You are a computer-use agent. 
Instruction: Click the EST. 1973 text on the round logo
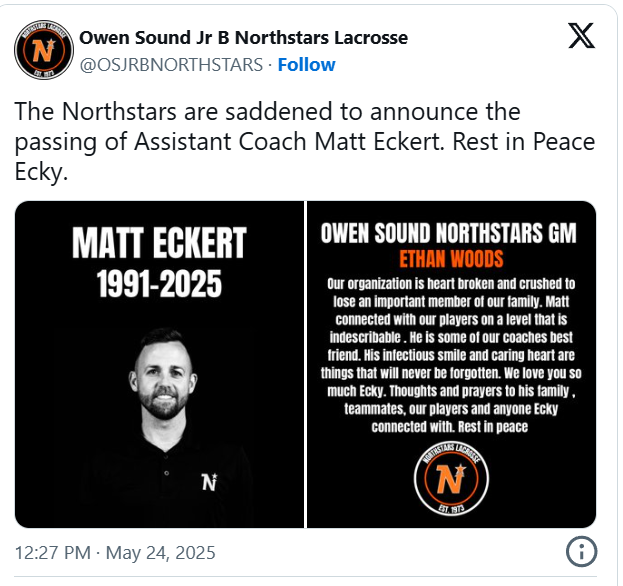click(x=451, y=502)
